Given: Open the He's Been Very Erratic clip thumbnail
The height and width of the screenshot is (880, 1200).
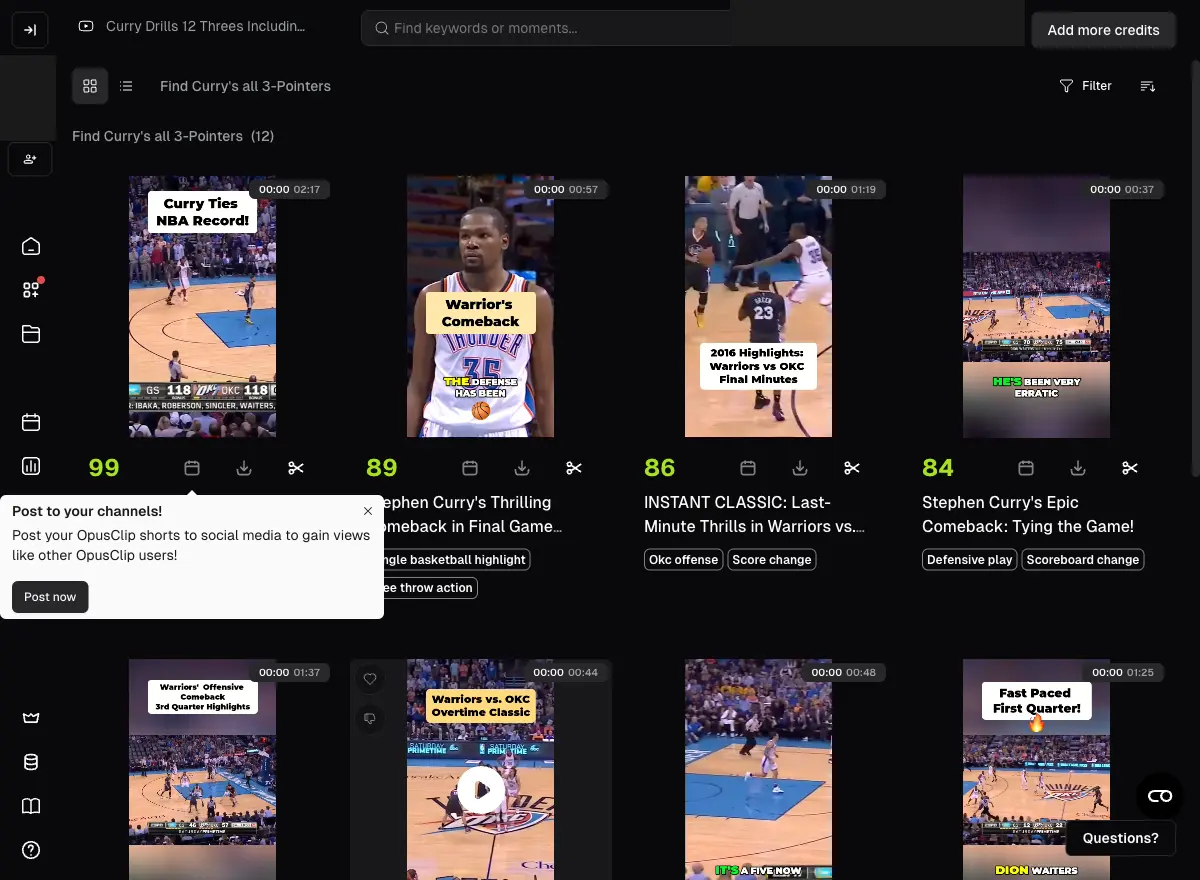Looking at the screenshot, I should 1036,306.
